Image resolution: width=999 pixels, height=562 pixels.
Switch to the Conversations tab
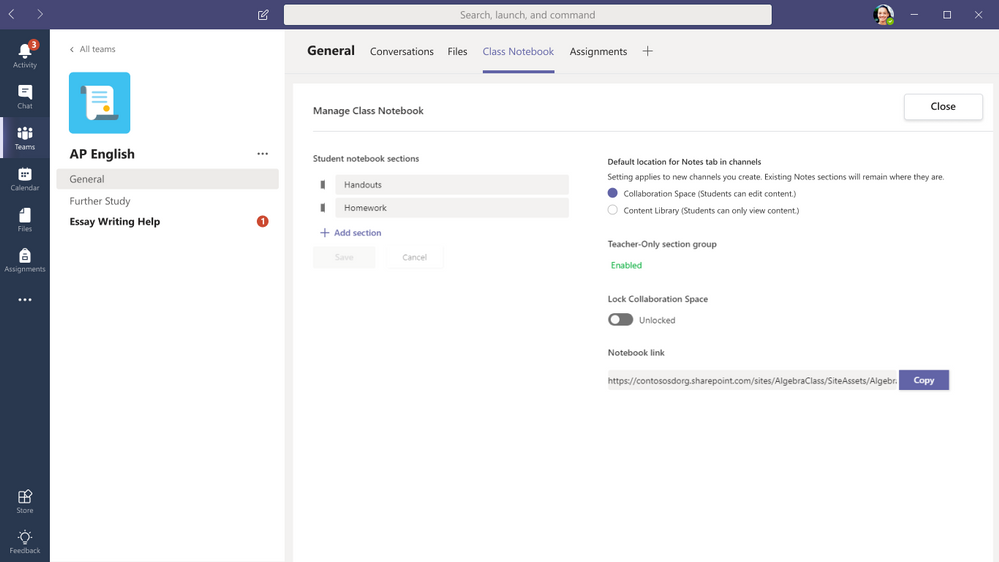[x=401, y=52]
